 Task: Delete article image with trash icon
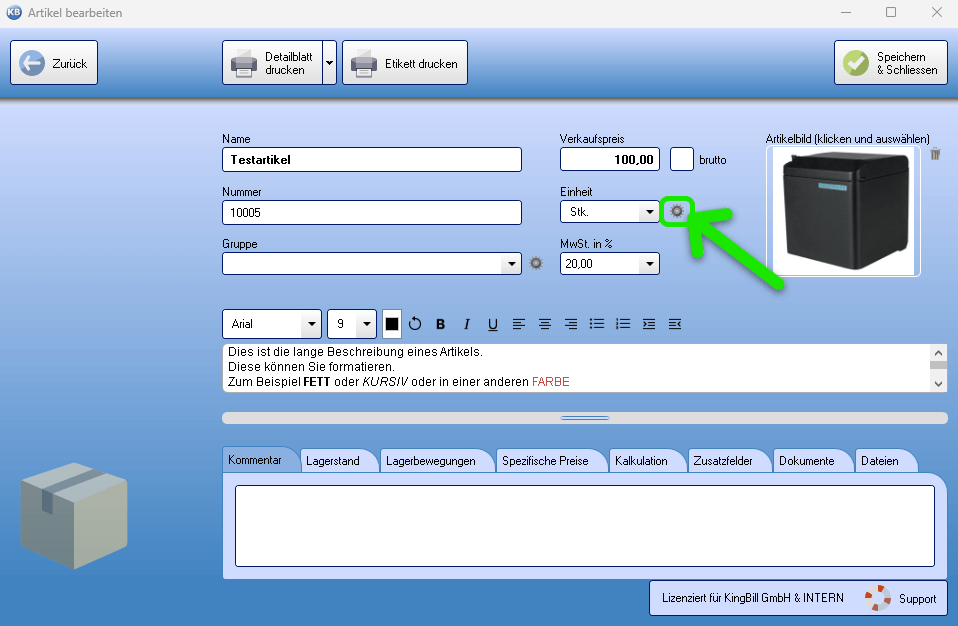click(x=935, y=154)
